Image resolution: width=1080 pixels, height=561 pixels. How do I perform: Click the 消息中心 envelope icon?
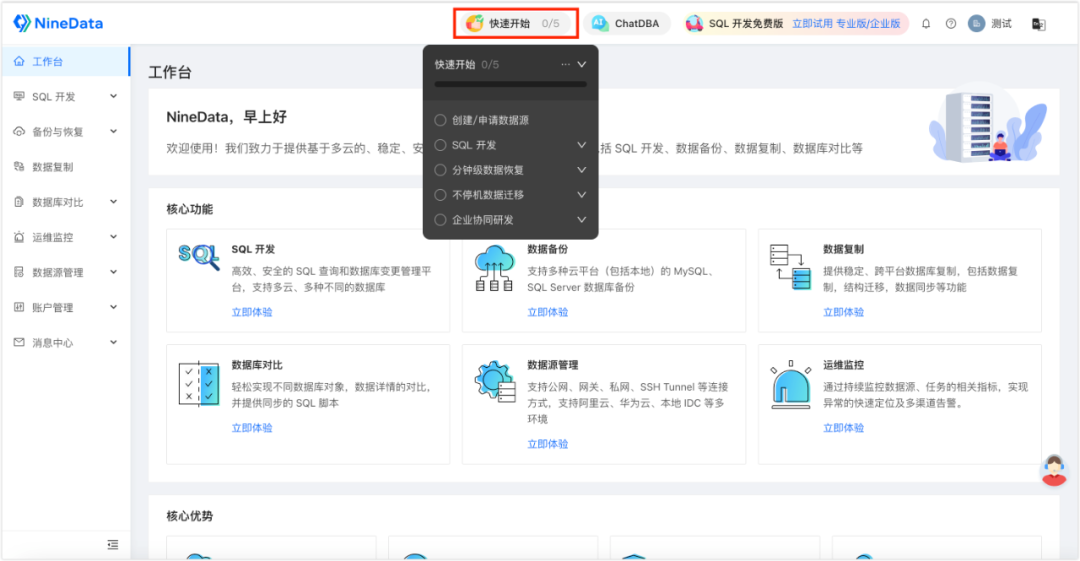19,343
